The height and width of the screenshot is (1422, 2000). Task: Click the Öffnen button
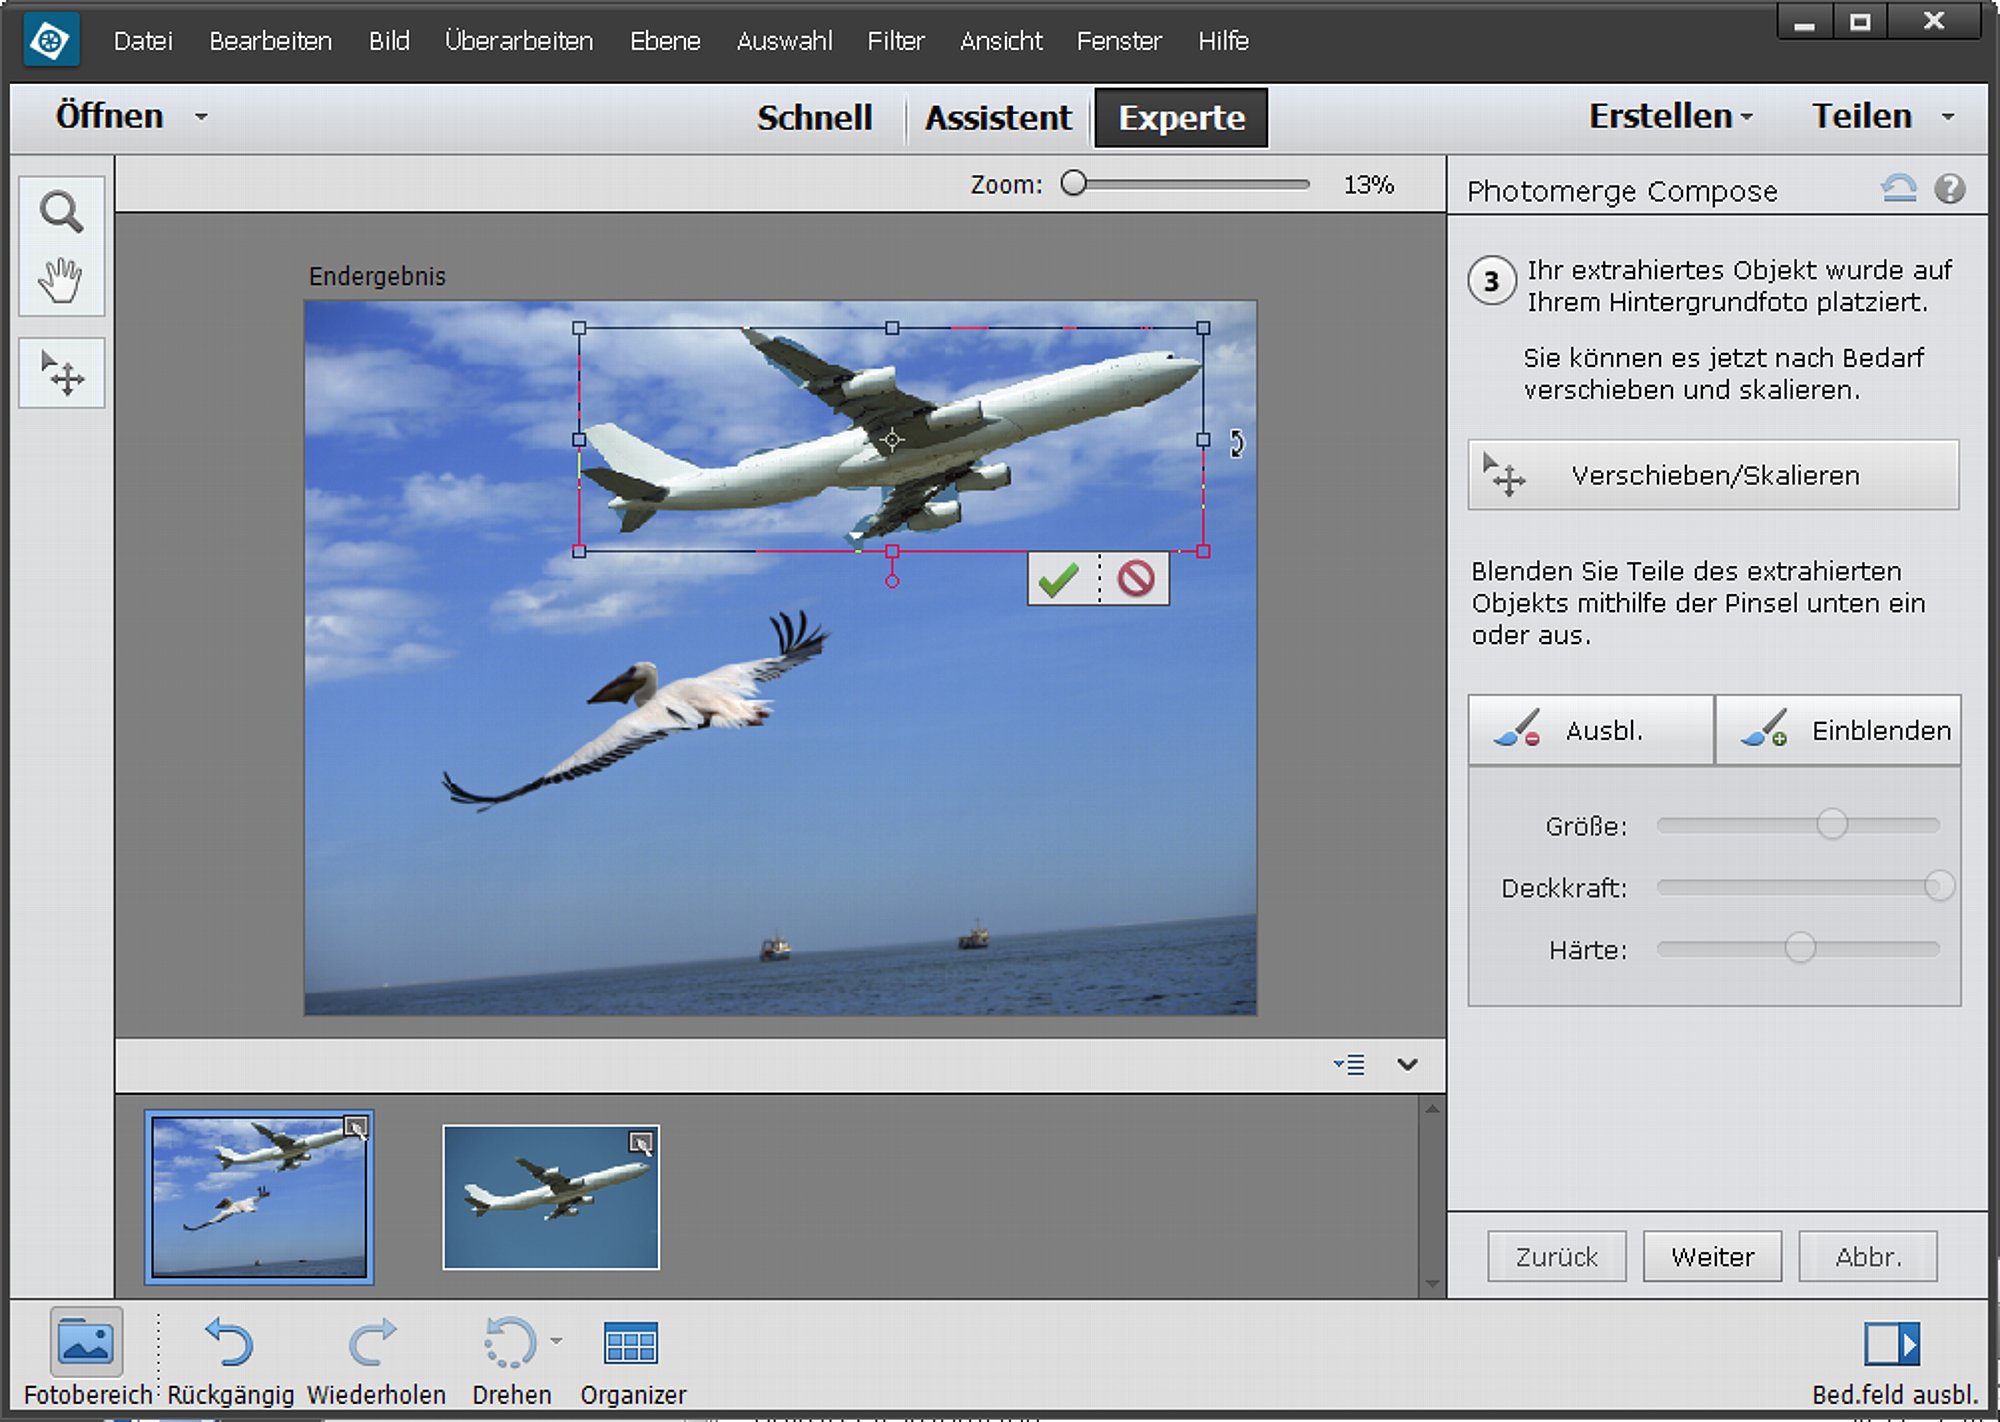pyautogui.click(x=109, y=116)
